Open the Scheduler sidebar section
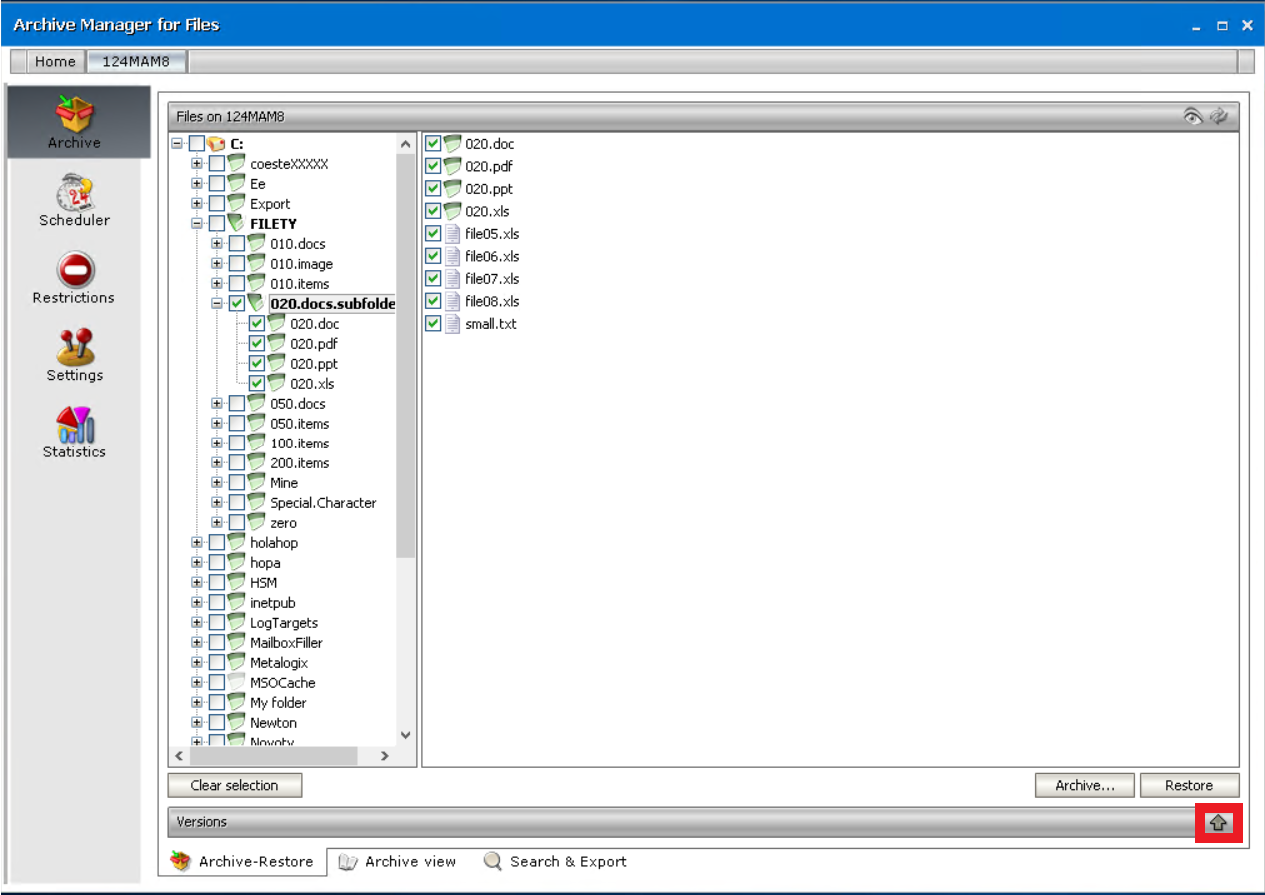This screenshot has height=895, width=1265. 75,200
